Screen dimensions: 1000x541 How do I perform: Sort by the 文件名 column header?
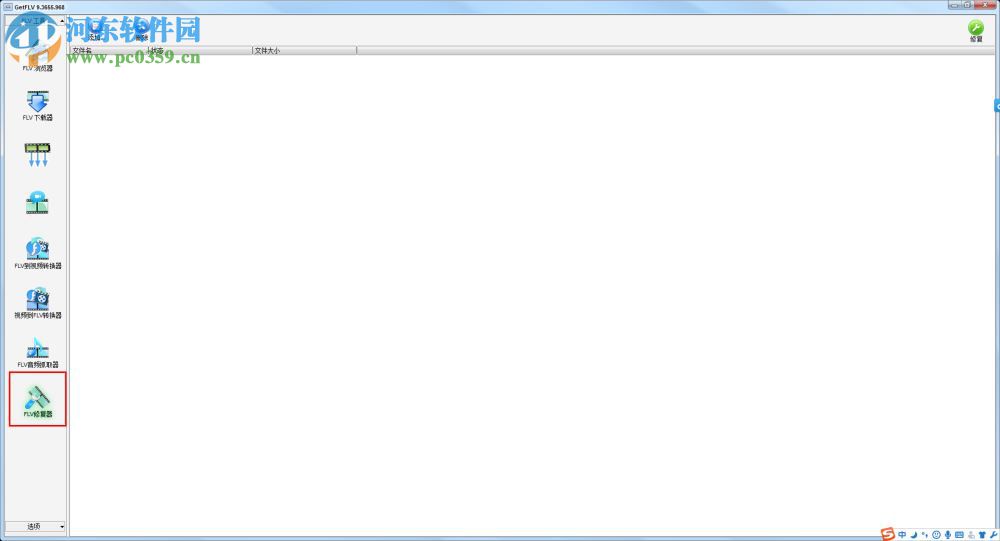108,50
